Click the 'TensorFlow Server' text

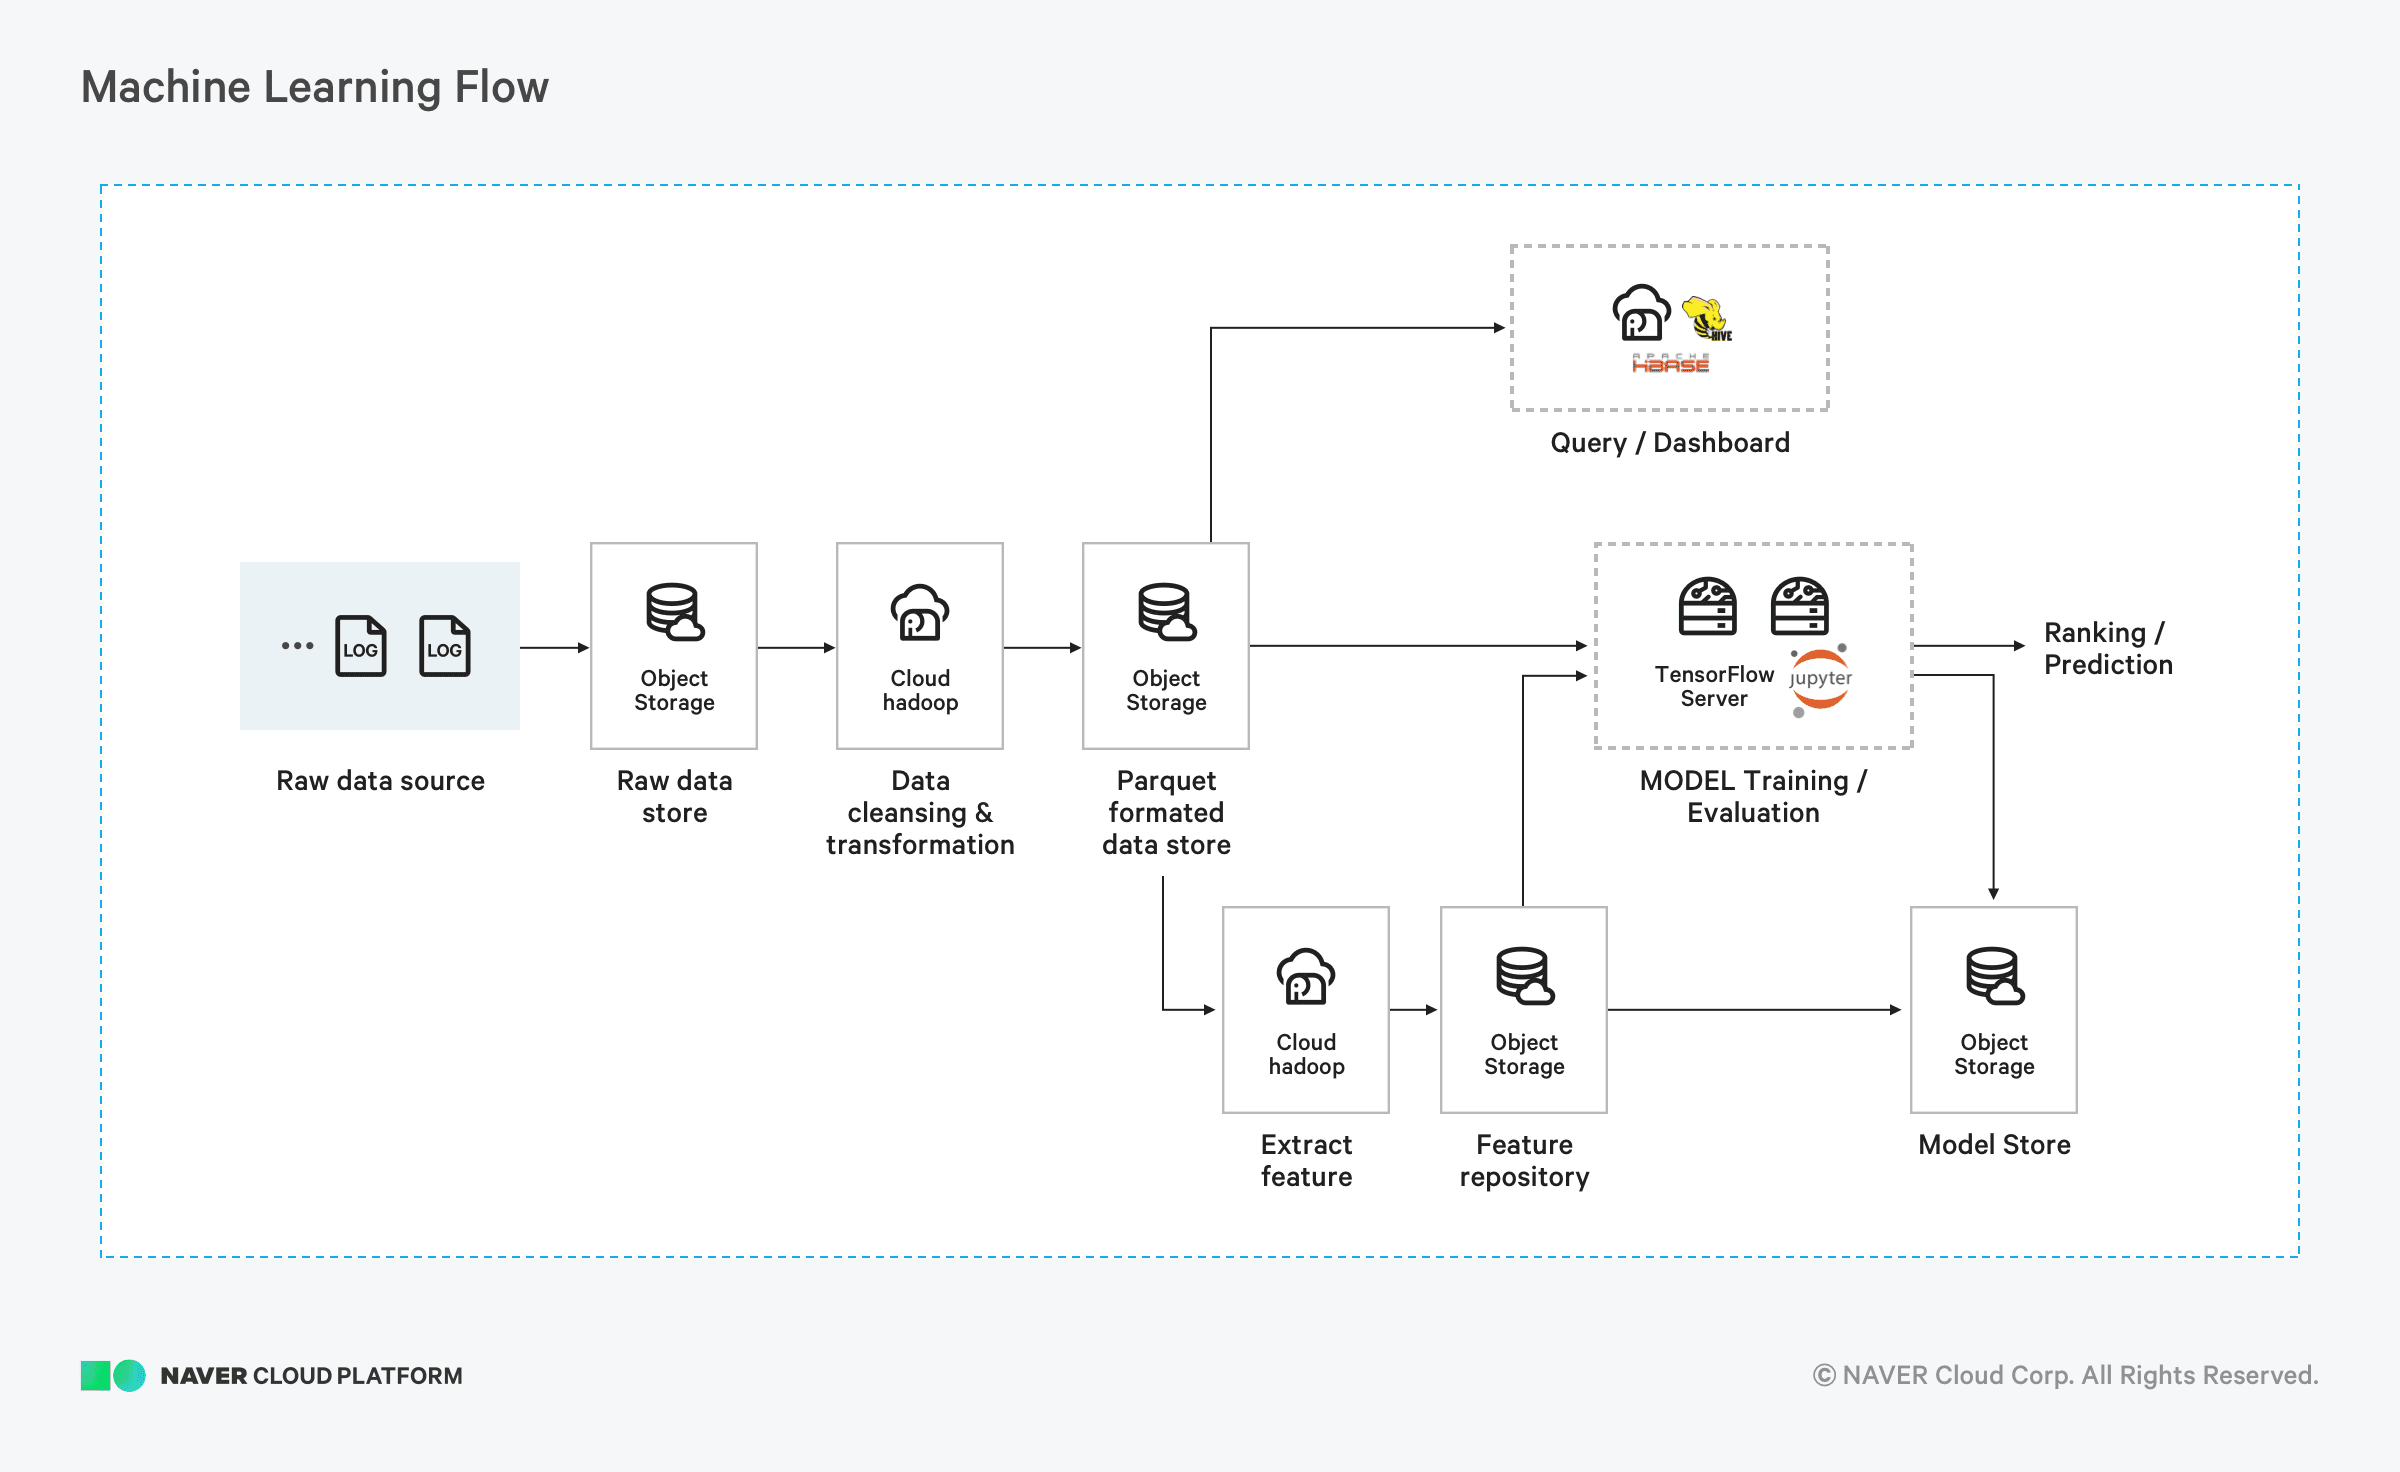(1714, 687)
